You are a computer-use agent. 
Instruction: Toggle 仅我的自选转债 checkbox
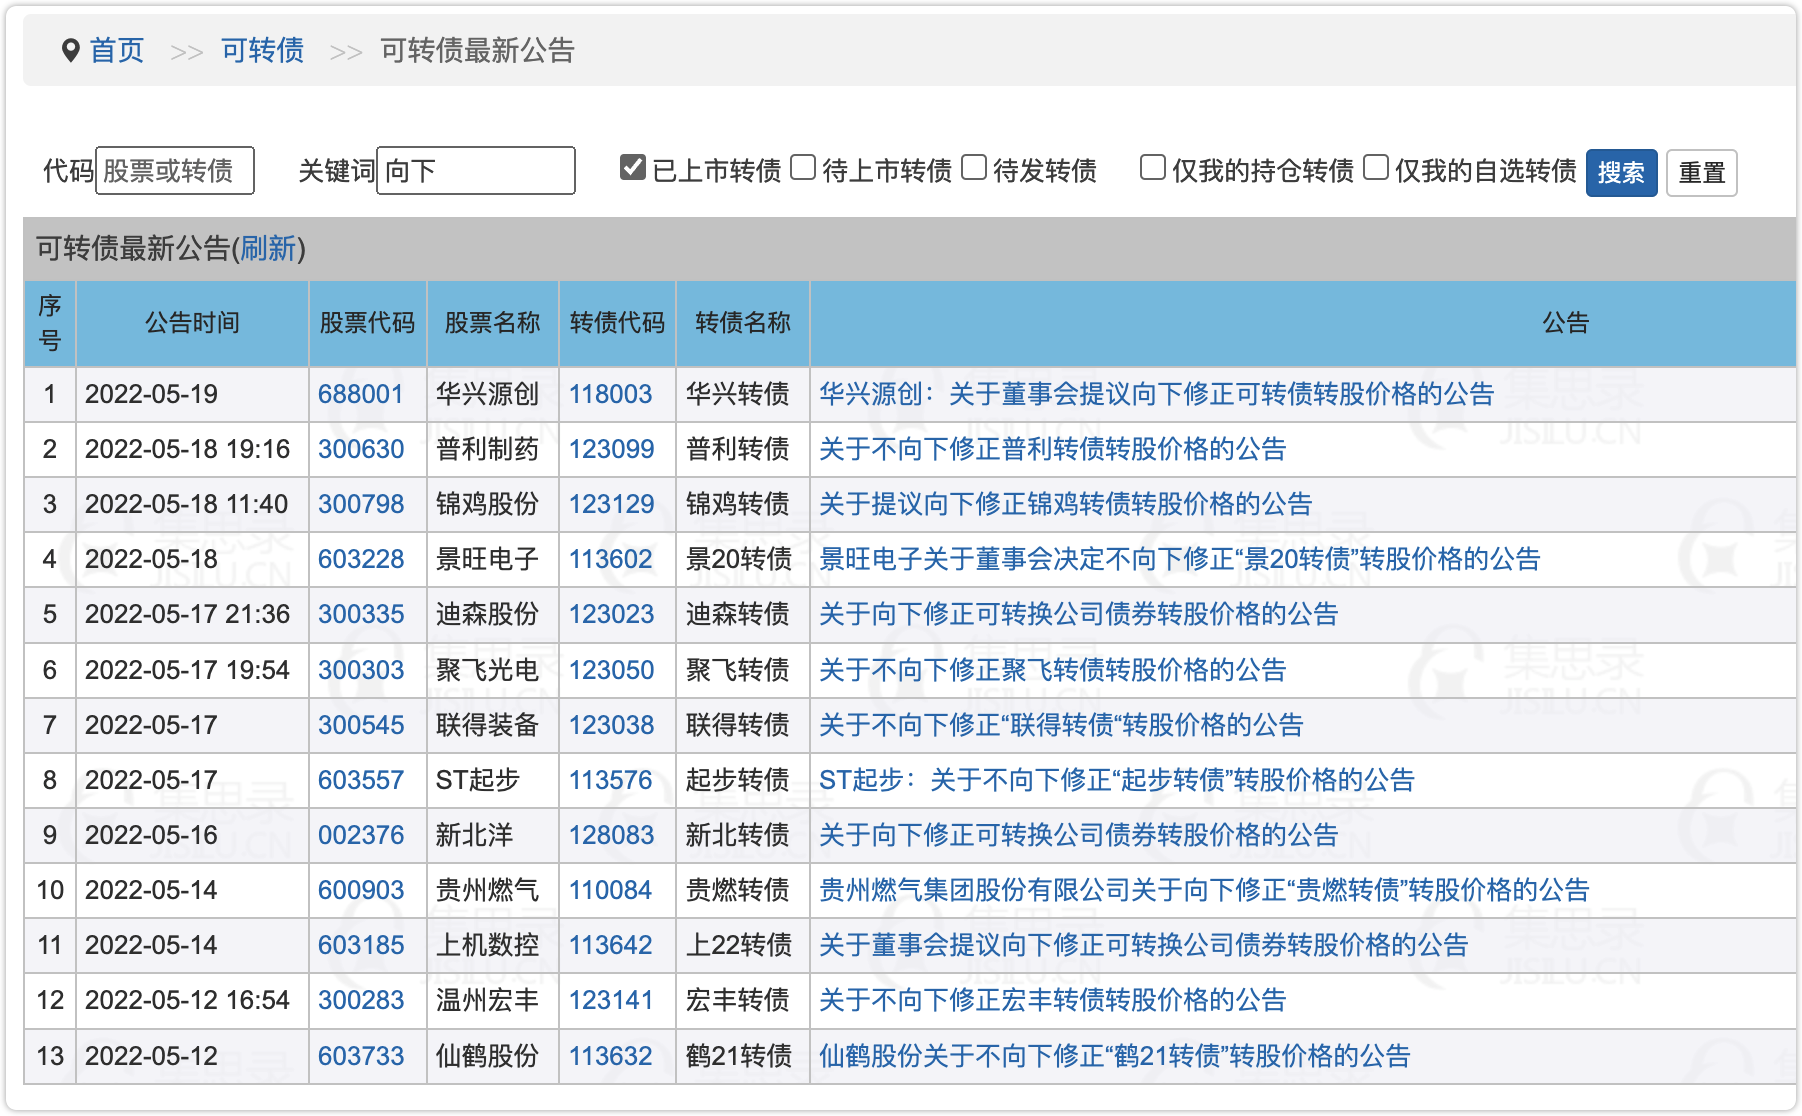(x=1376, y=168)
